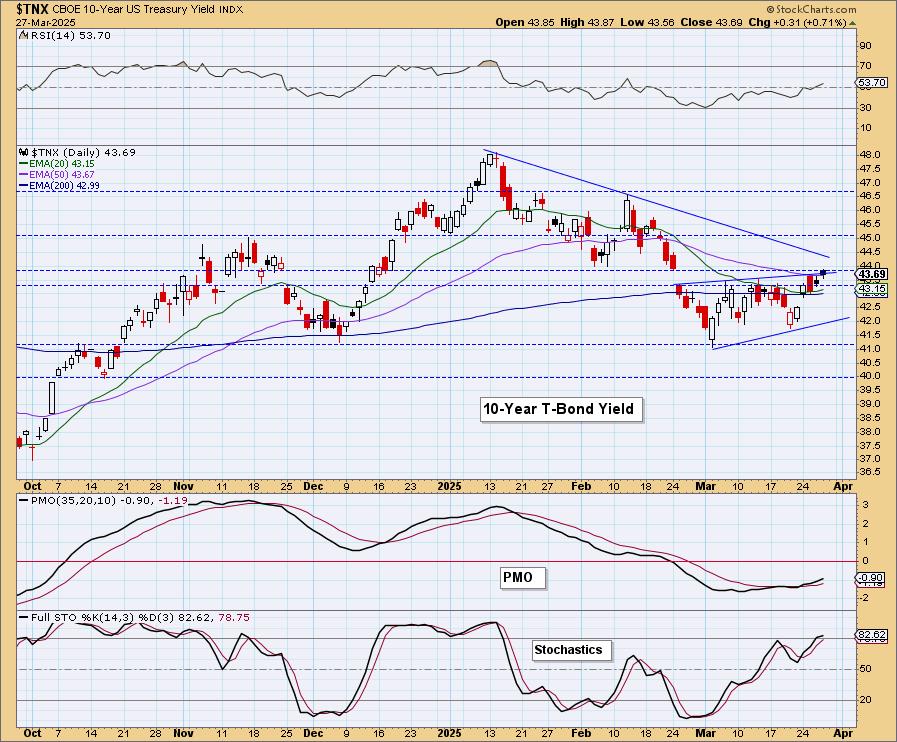Click the Close 43.69 header value
The width and height of the screenshot is (897, 742).
712,22
